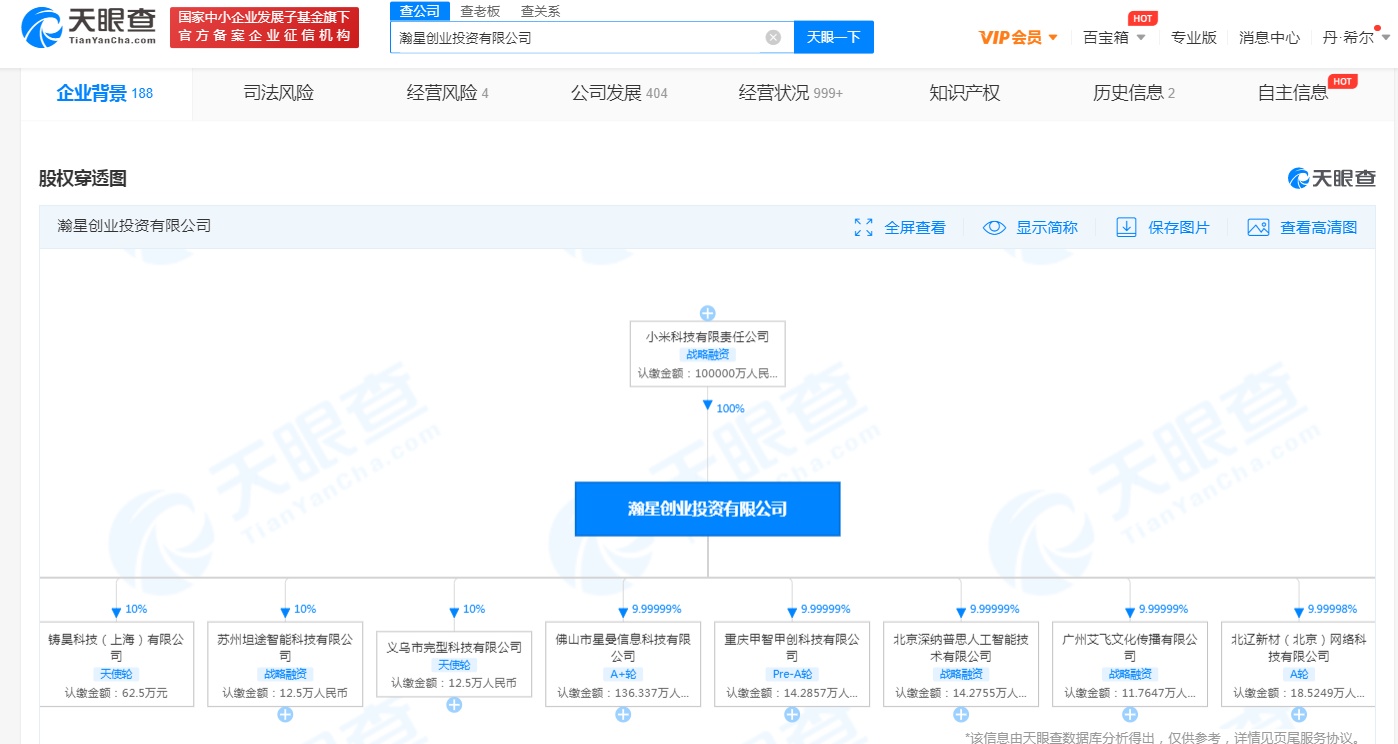This screenshot has height=744, width=1398.
Task: Expand plus under 苏州坦途智能科技有限公司
Action: (x=285, y=714)
